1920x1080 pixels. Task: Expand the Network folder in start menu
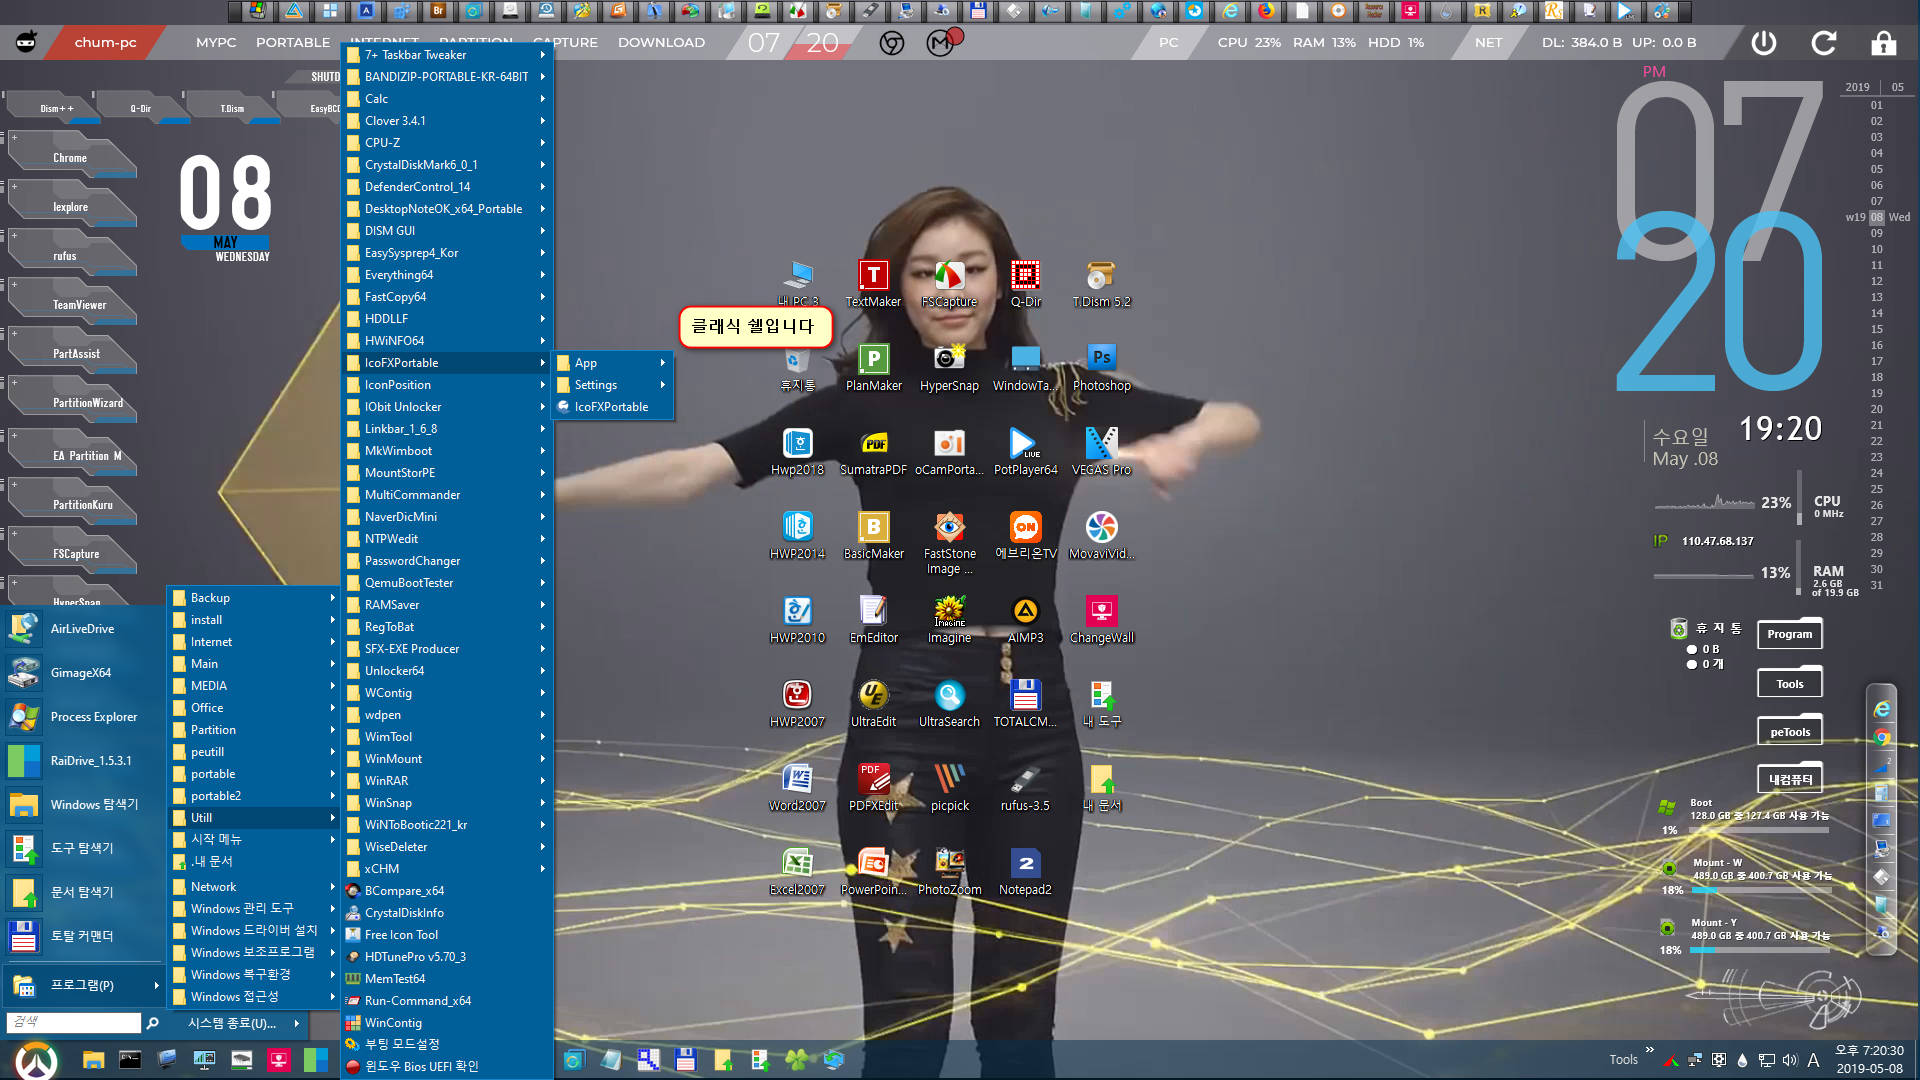[253, 887]
